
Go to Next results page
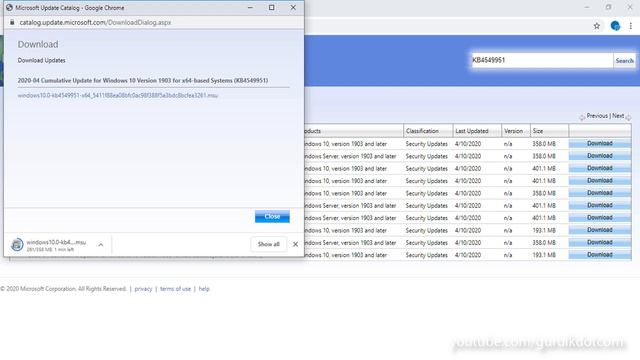click(618, 116)
